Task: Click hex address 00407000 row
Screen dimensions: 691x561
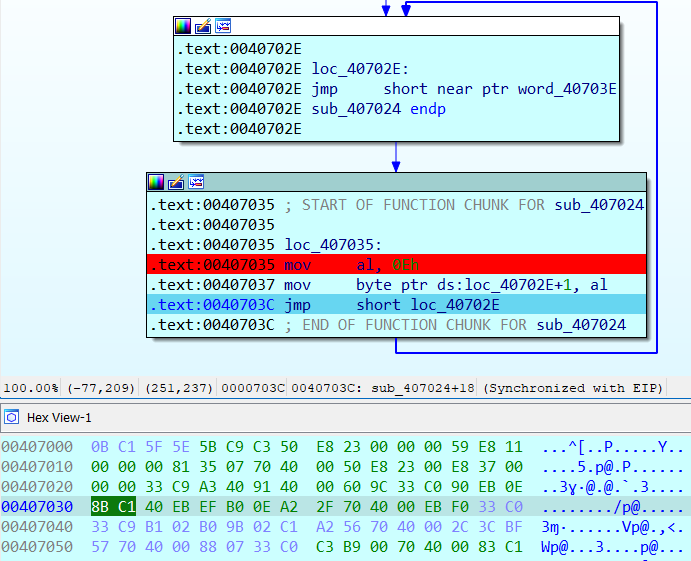Action: (37, 447)
